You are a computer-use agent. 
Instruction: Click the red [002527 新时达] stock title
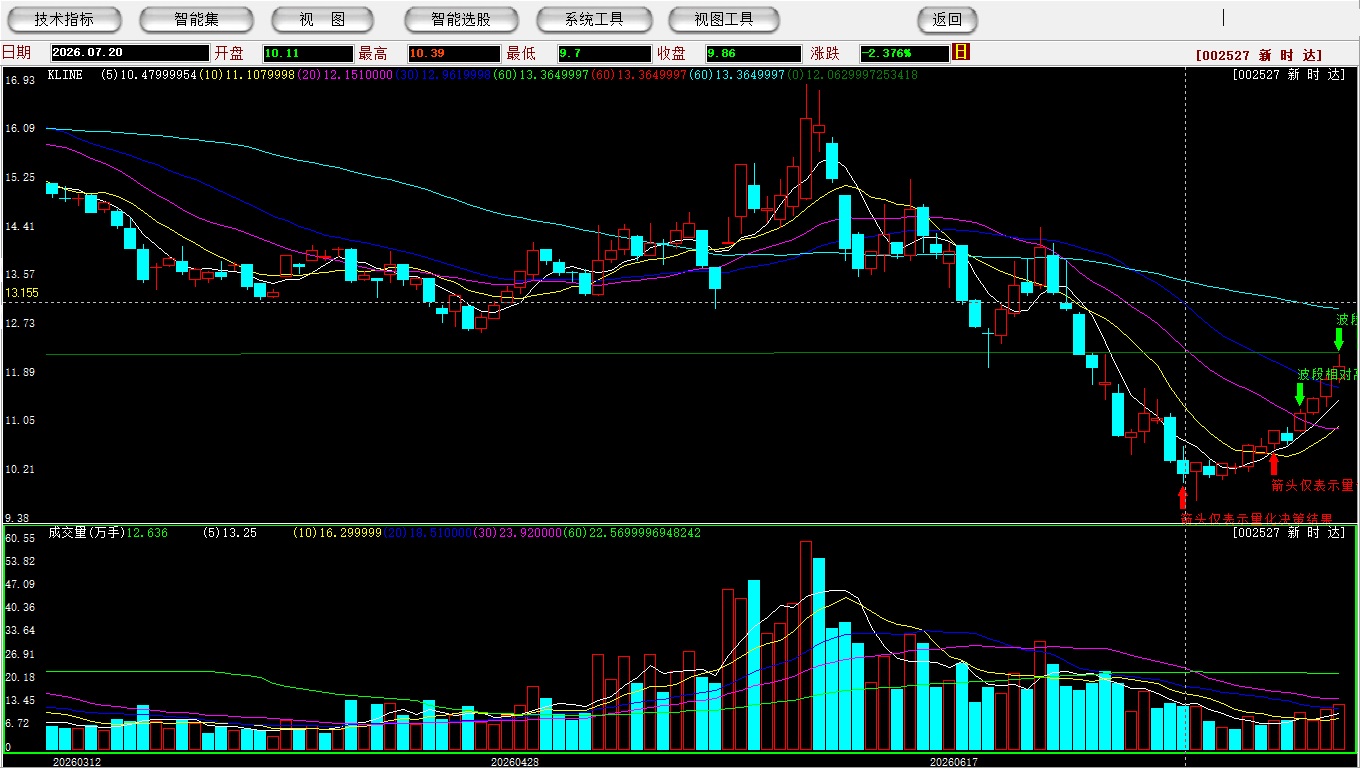1258,56
